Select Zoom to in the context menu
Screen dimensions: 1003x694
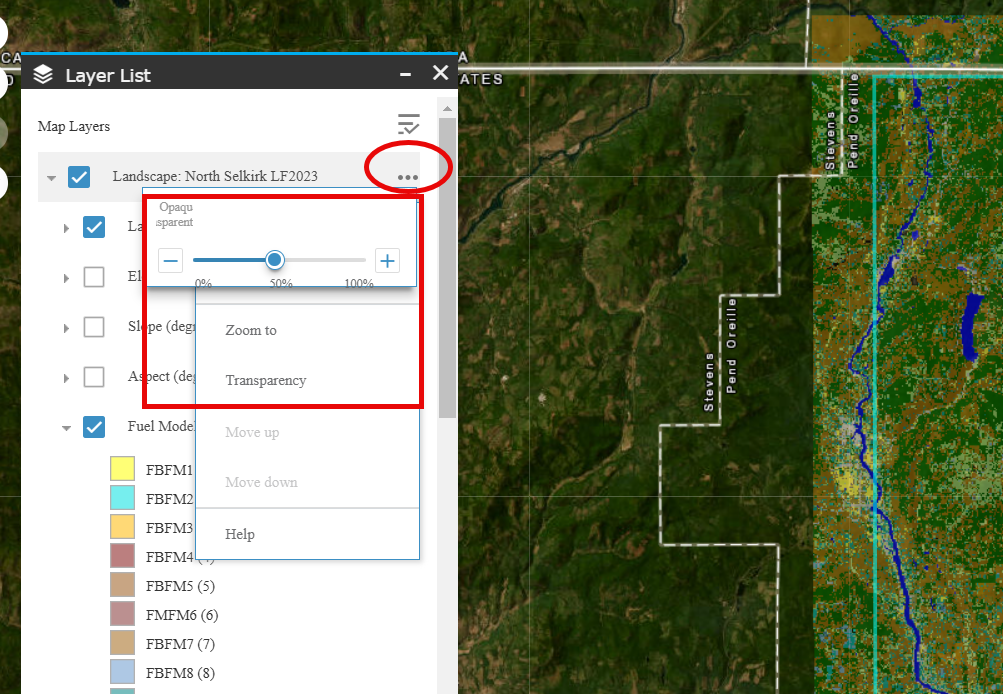pyautogui.click(x=251, y=330)
